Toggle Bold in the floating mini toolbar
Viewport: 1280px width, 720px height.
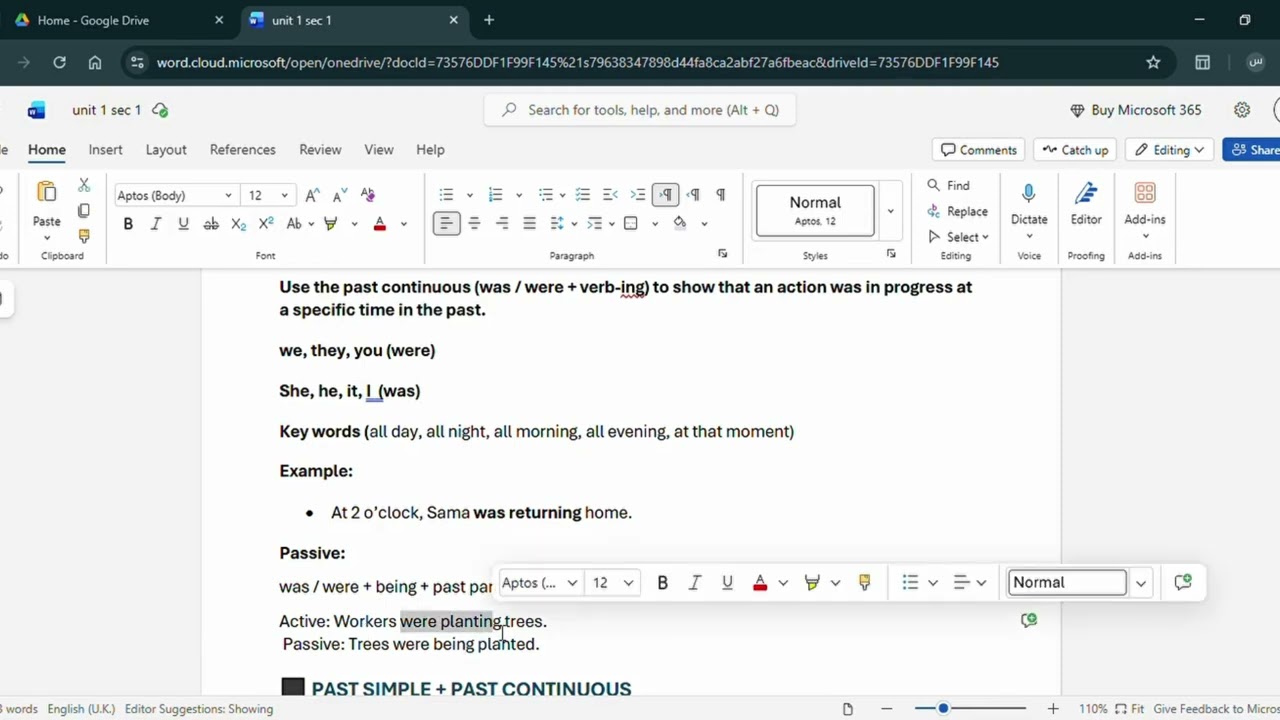[x=662, y=582]
